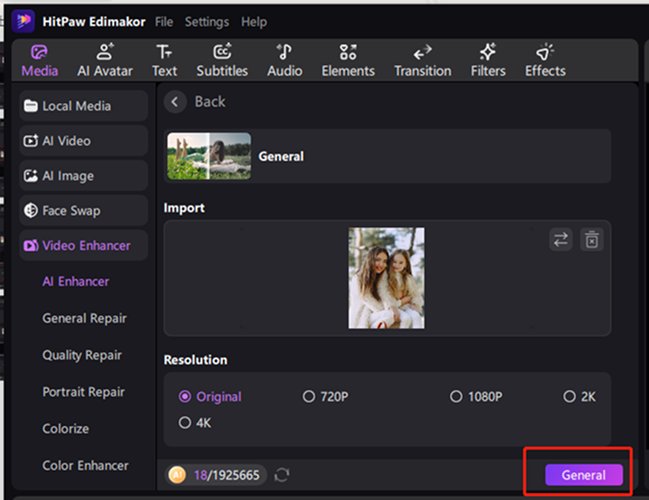649x500 pixels.
Task: Open the Filters tab
Action: (x=488, y=61)
